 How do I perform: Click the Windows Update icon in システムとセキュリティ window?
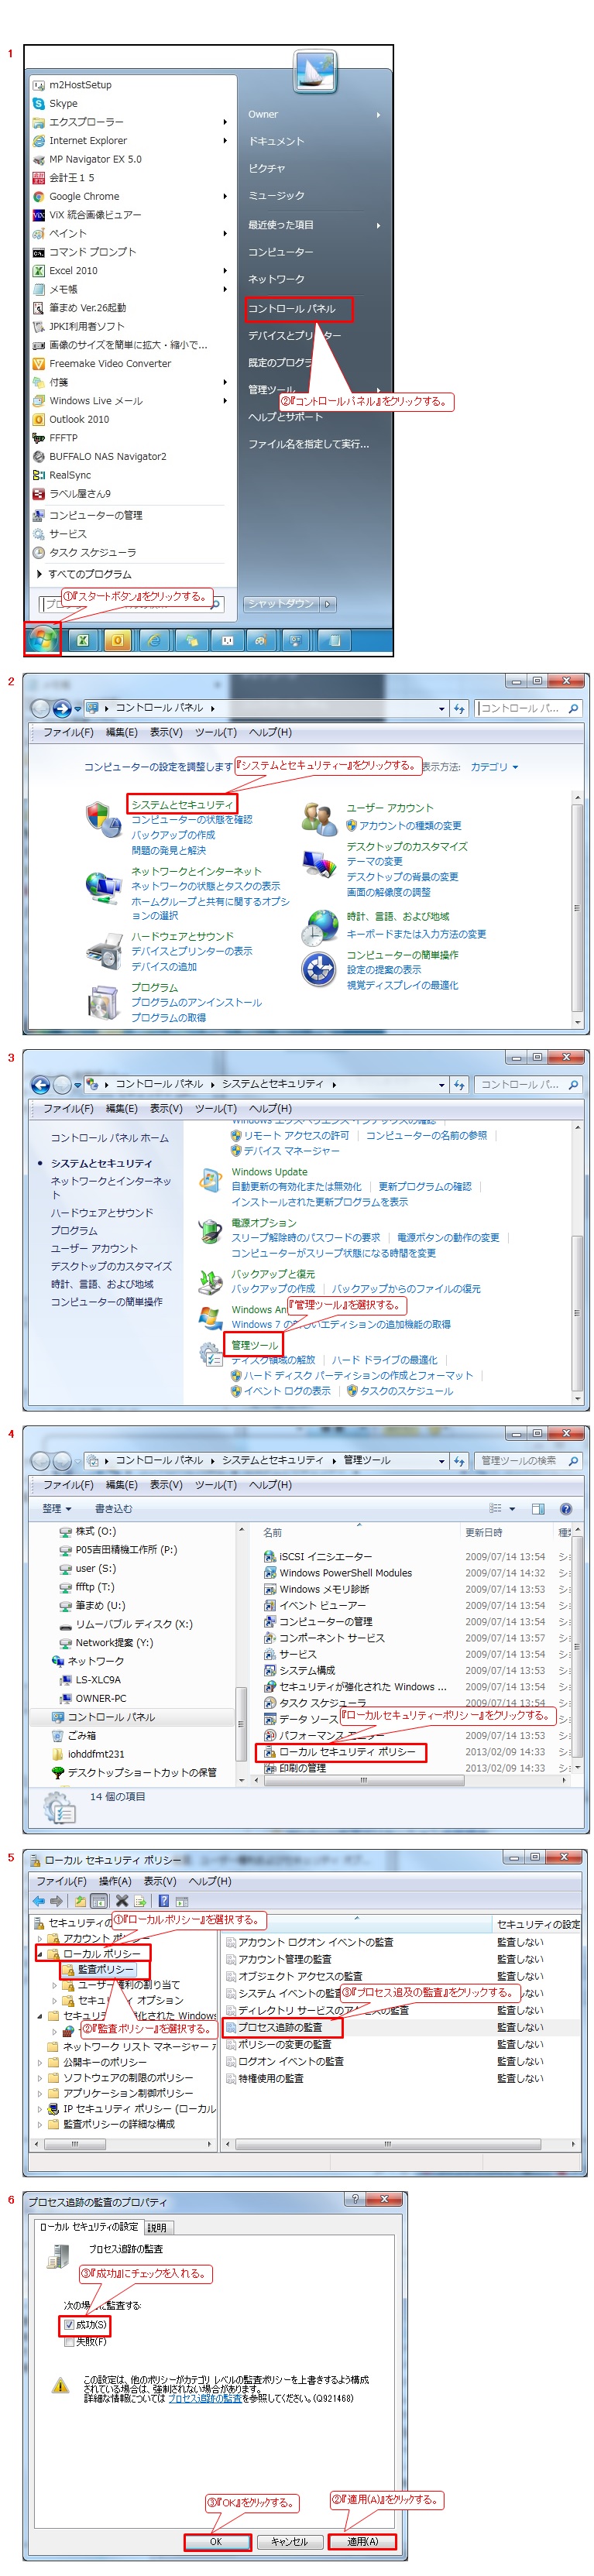[210, 1181]
